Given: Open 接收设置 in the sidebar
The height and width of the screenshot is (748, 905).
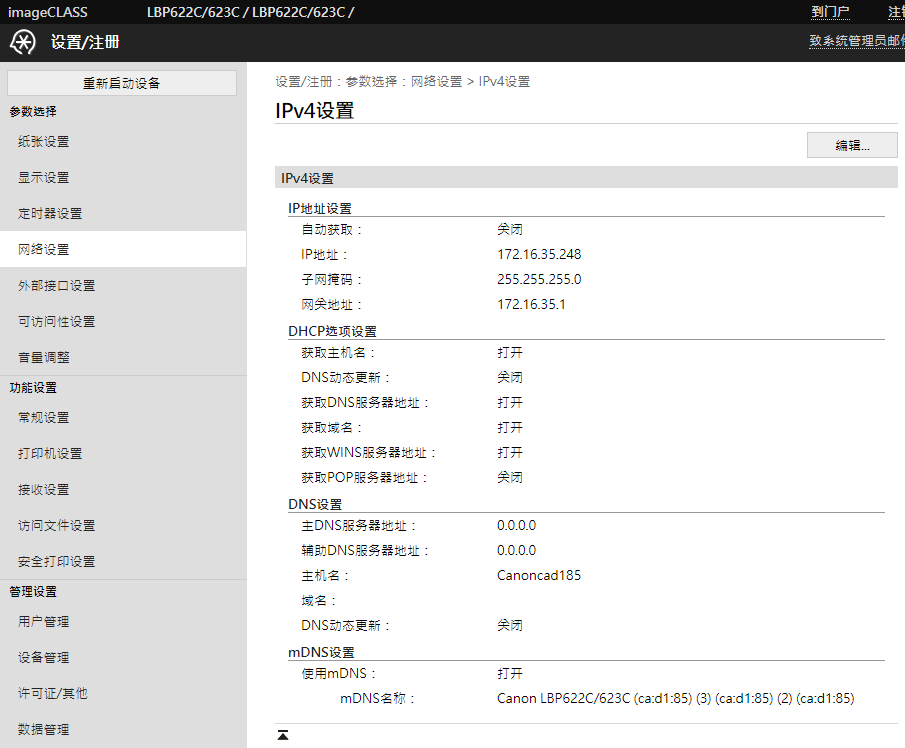Looking at the screenshot, I should 123,489.
